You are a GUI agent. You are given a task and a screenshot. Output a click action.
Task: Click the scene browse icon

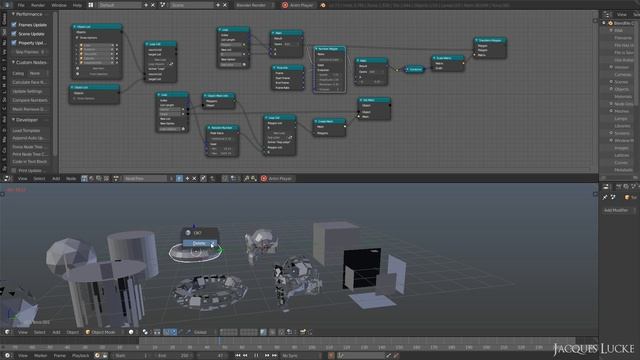pyautogui.click(x=163, y=5)
